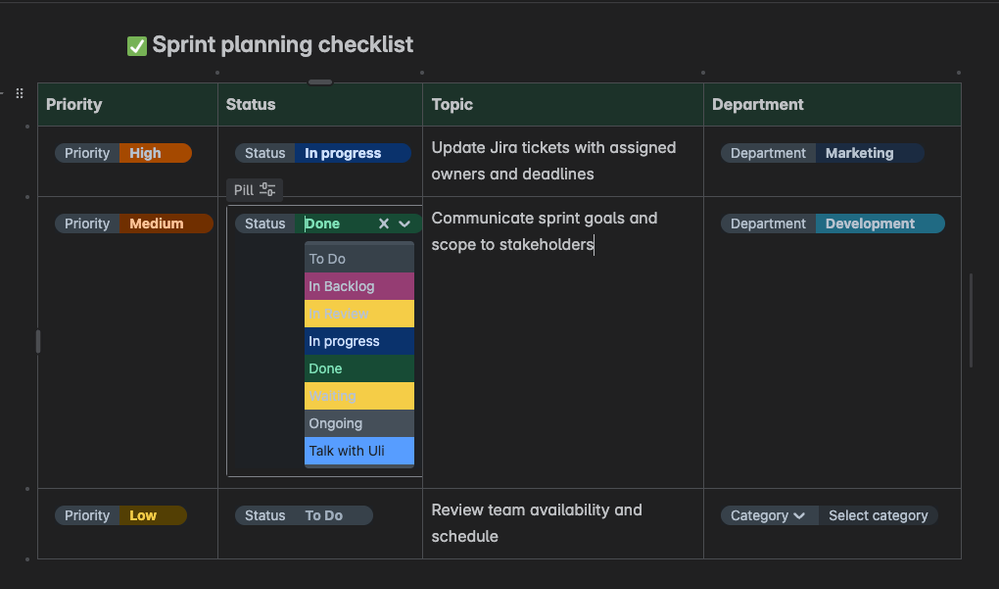Clear the Done status with X
Viewport: 999px width, 589px height.
(x=384, y=224)
